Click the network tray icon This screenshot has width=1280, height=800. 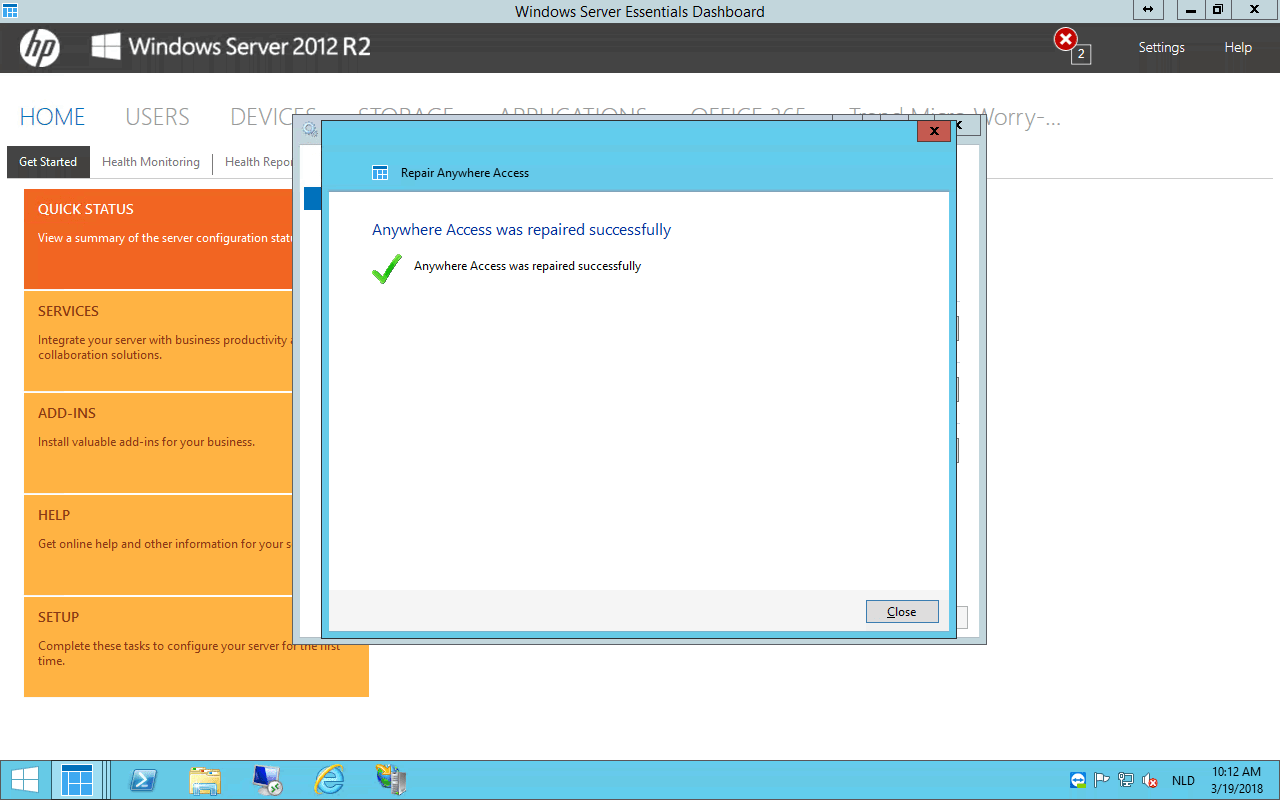click(1126, 780)
